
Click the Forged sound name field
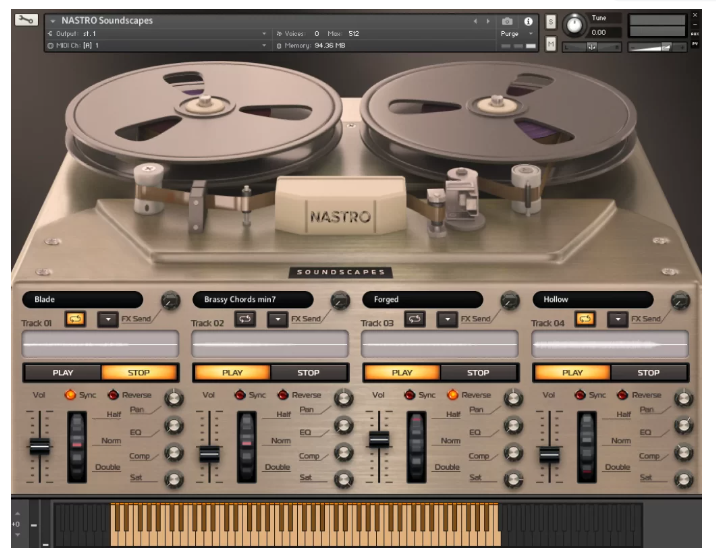click(422, 299)
